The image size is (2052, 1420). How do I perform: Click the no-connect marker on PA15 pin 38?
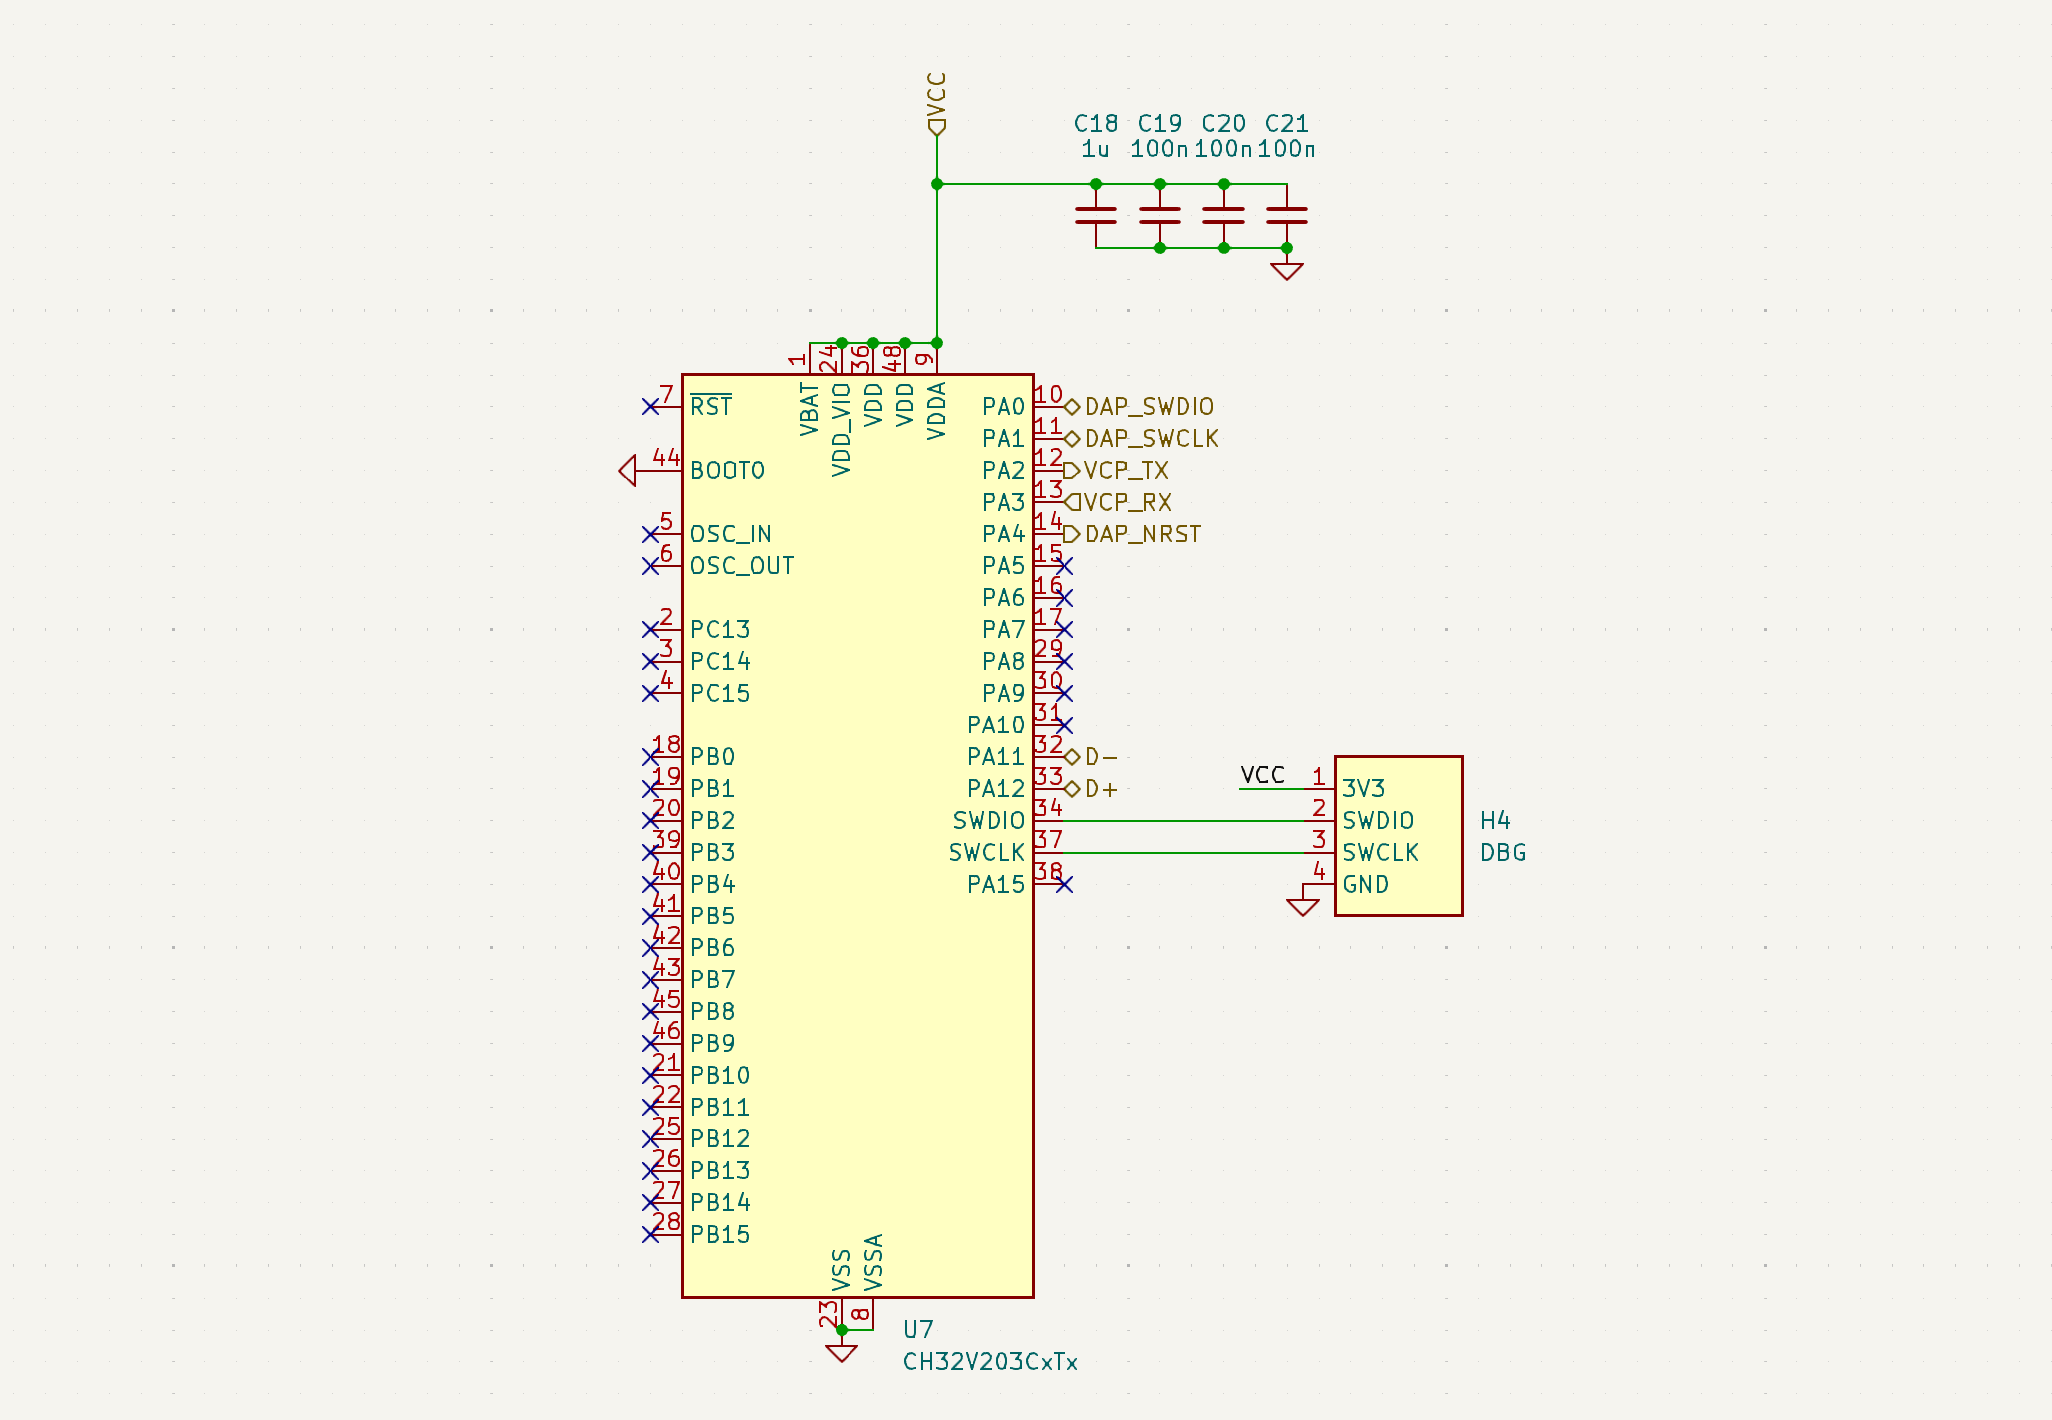point(1064,884)
